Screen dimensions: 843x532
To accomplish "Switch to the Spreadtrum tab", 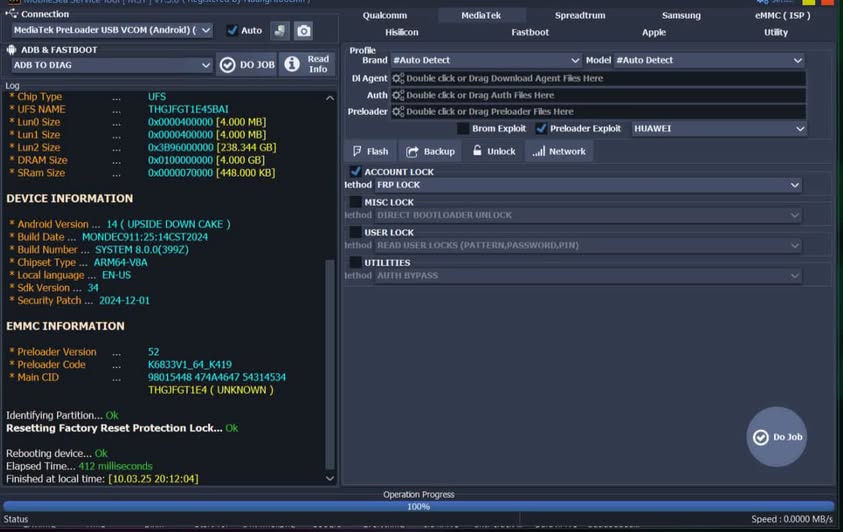I will click(580, 16).
